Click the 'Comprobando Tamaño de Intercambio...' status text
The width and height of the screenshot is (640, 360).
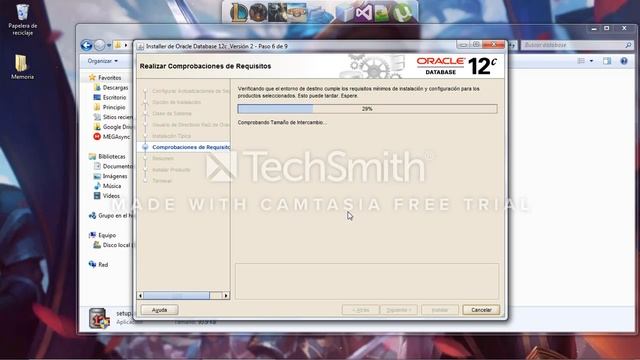point(282,122)
